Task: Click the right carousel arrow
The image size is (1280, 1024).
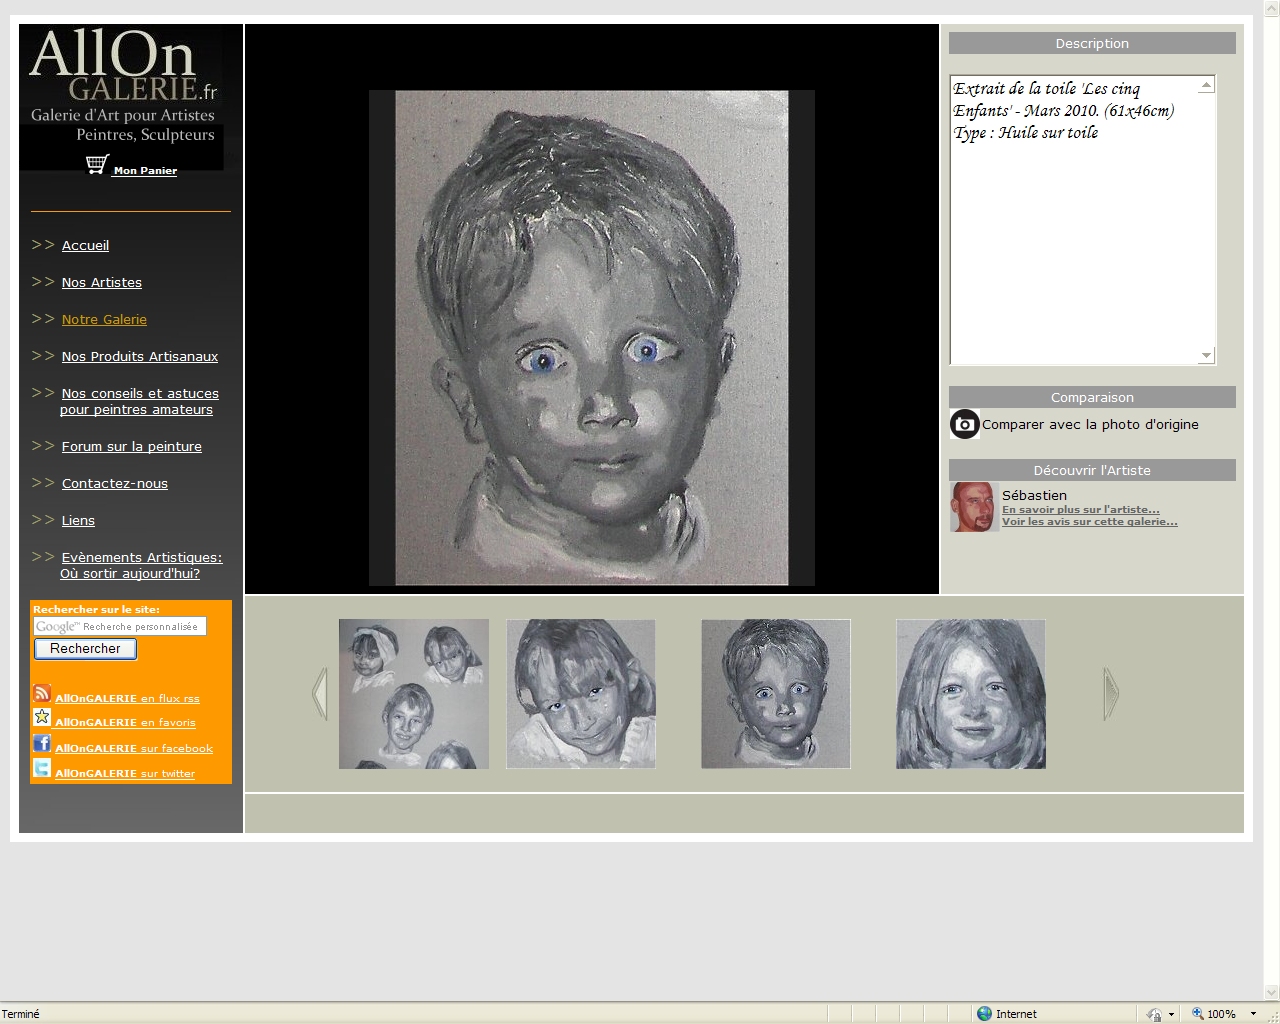Action: (x=1110, y=694)
